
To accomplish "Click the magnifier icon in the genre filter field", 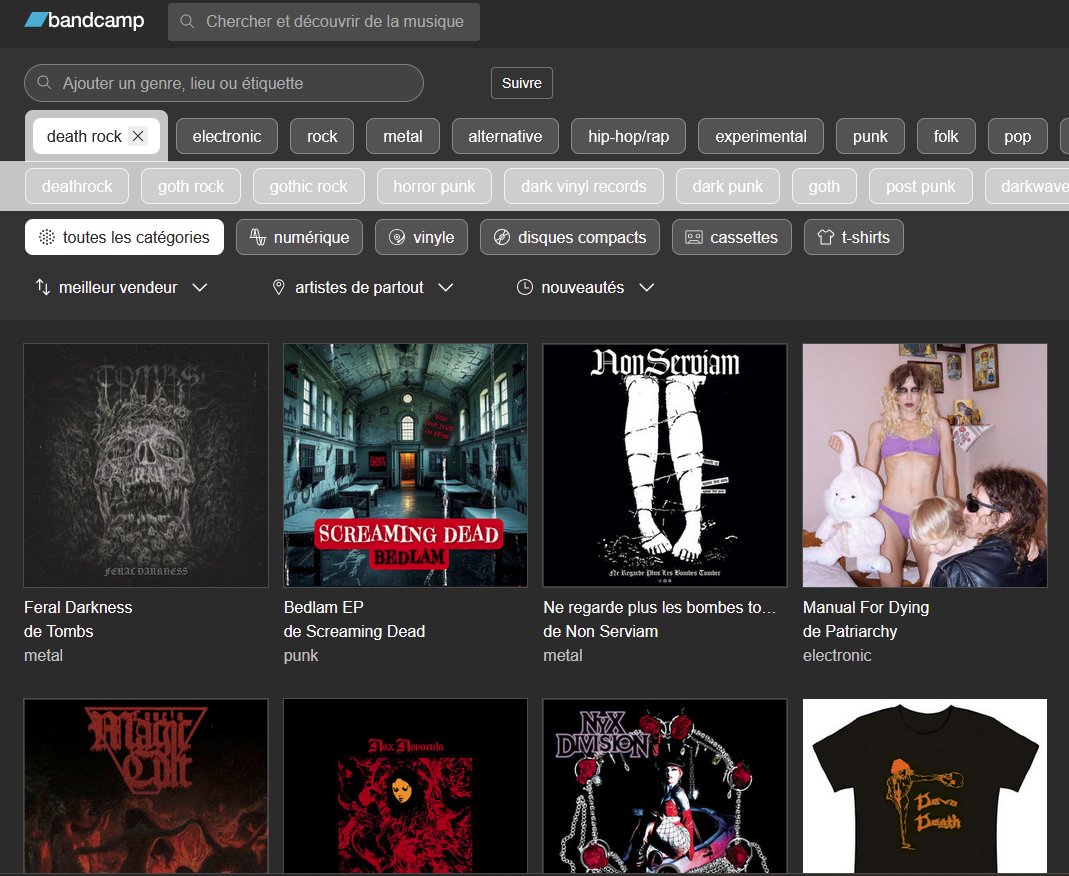I will tap(44, 82).
